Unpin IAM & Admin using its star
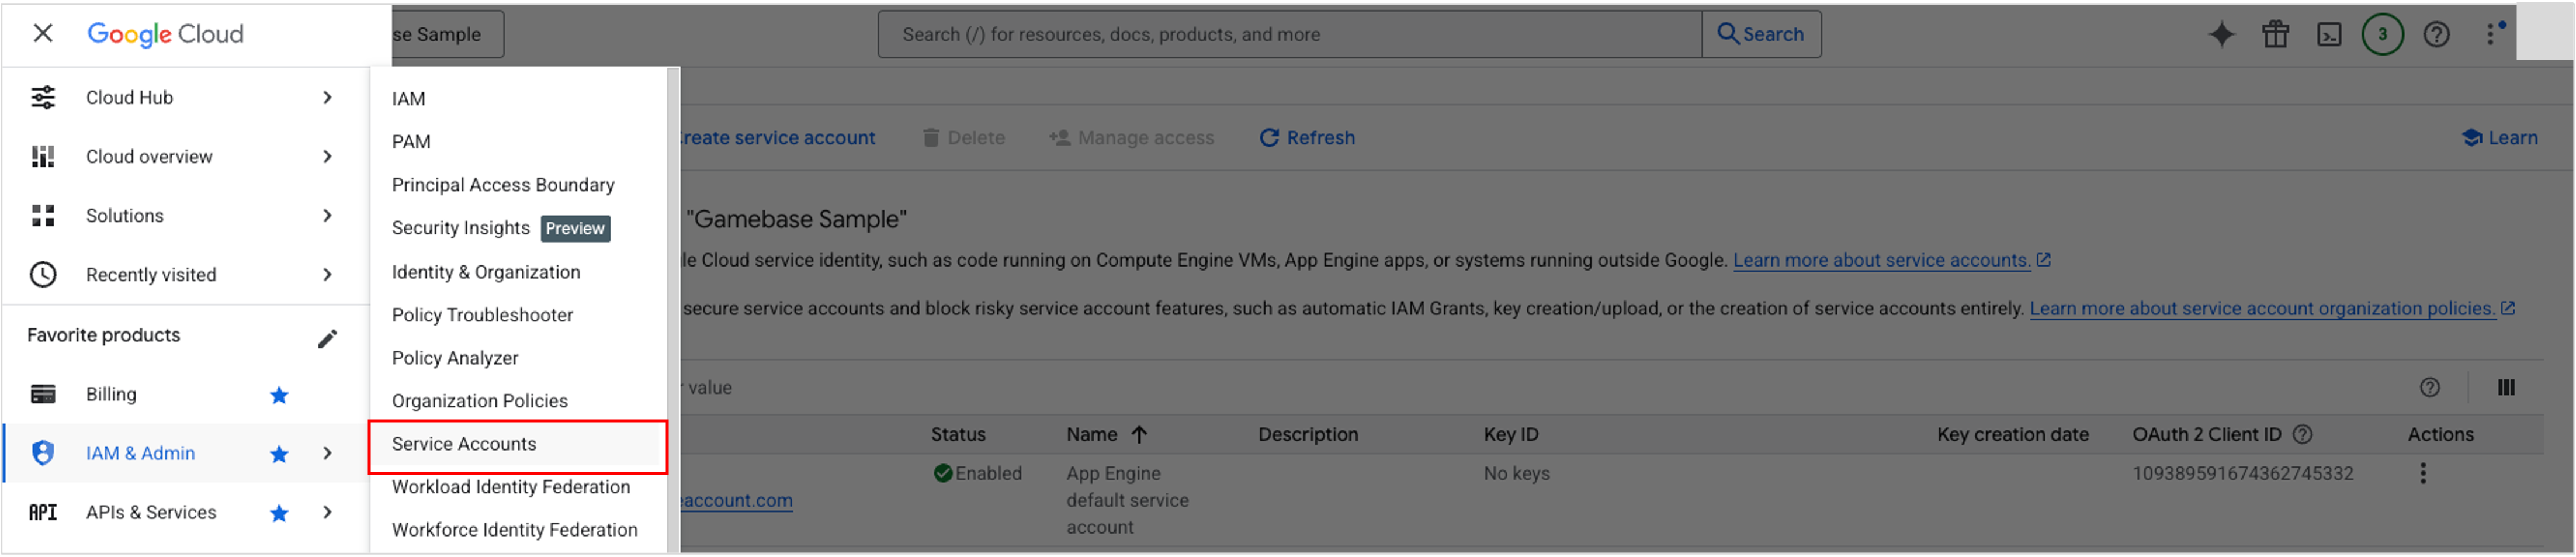This screenshot has width=2576, height=557. [x=279, y=454]
